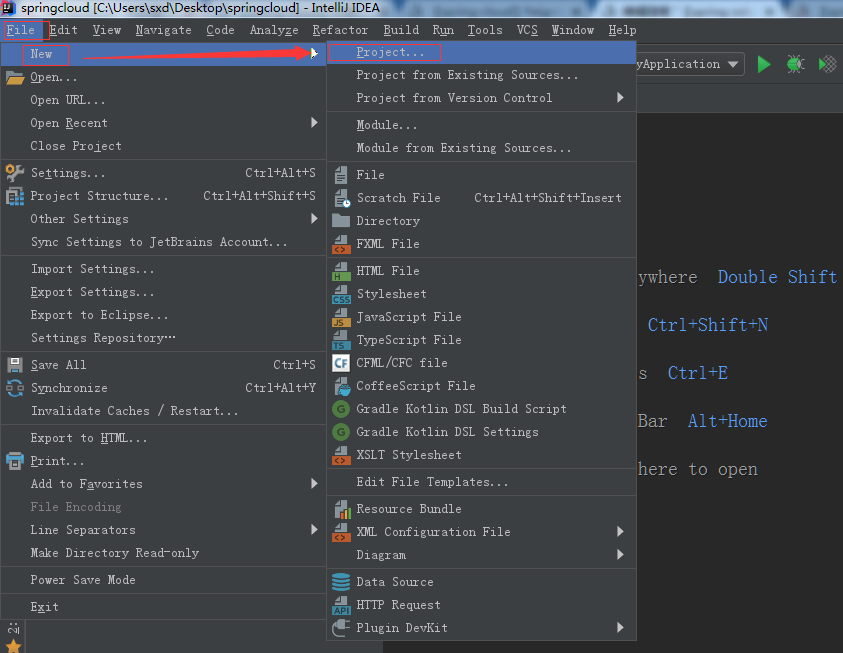Expand the Other Settings submenu arrow
This screenshot has height=653, width=843.
click(314, 218)
